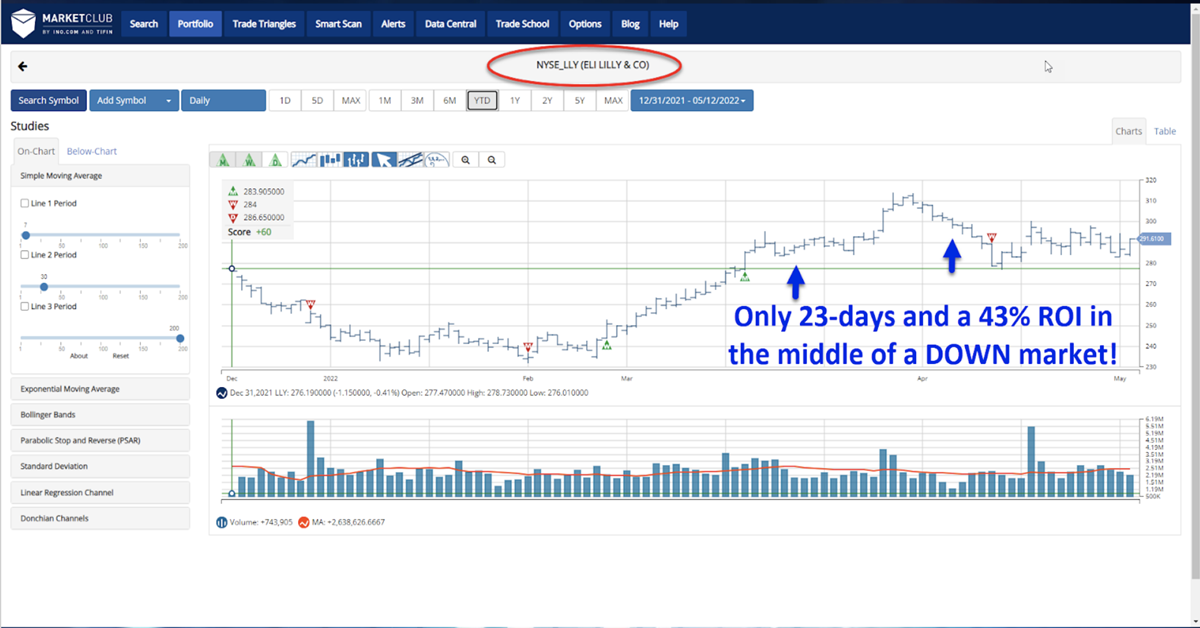The image size is (1200, 628).
Task: Select the pointer cursor tool
Action: point(383,159)
